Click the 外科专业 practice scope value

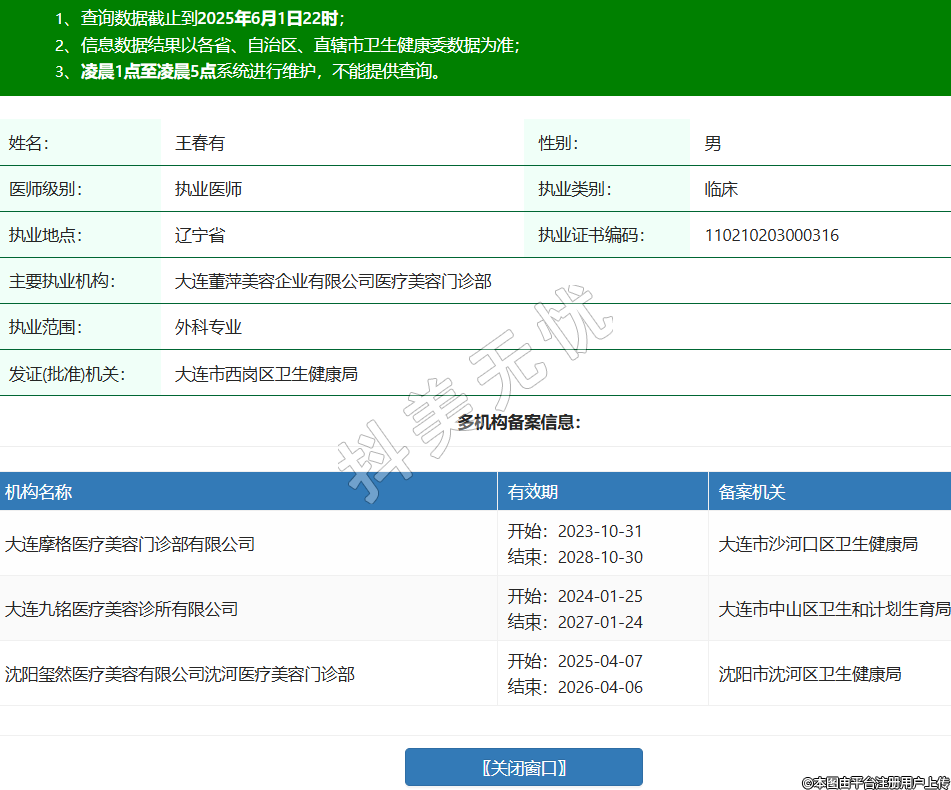click(x=208, y=328)
